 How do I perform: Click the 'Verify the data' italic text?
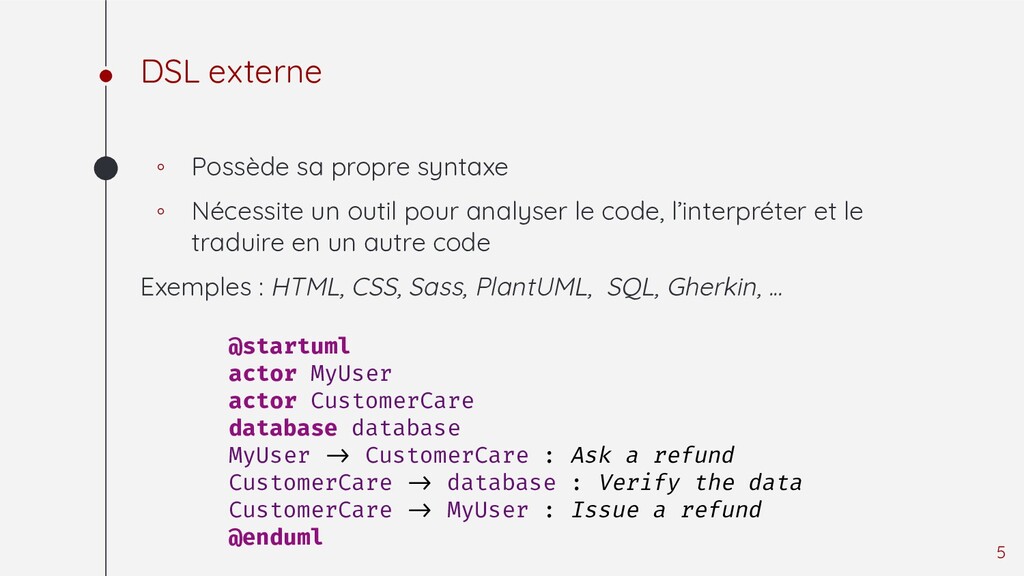click(700, 483)
